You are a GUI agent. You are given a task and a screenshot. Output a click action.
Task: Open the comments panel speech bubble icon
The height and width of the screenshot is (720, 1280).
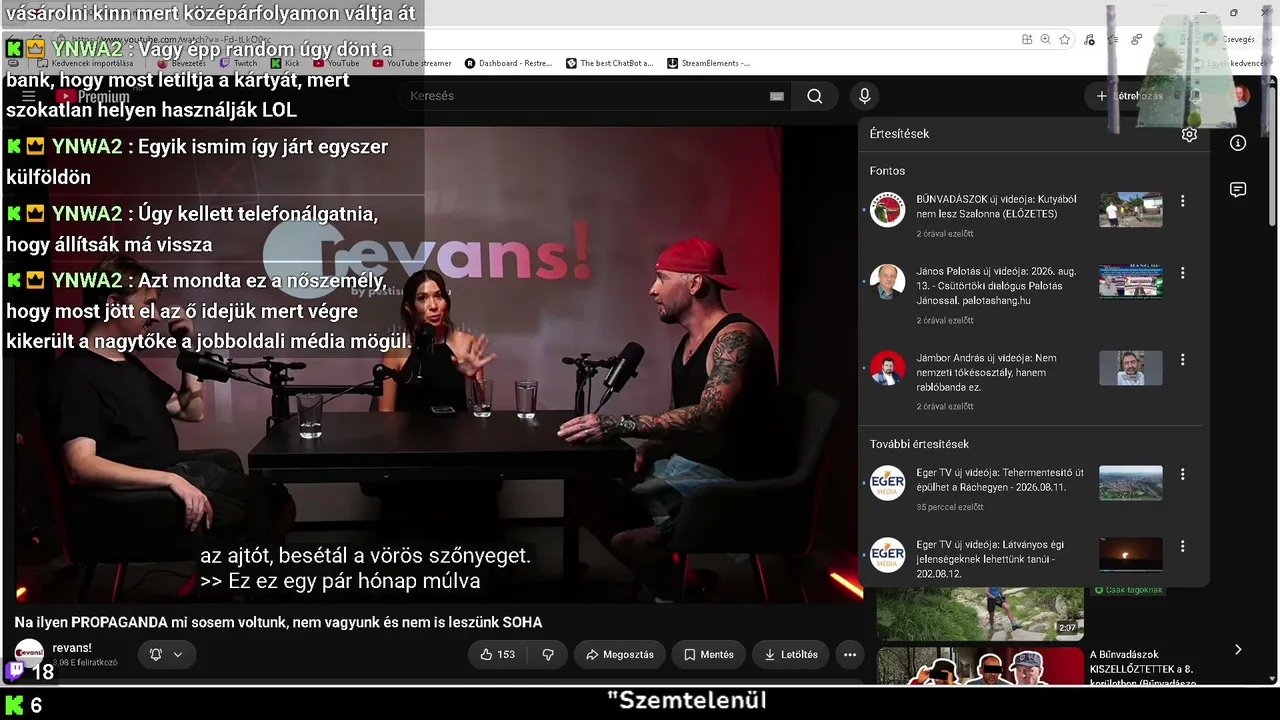tap(1238, 190)
